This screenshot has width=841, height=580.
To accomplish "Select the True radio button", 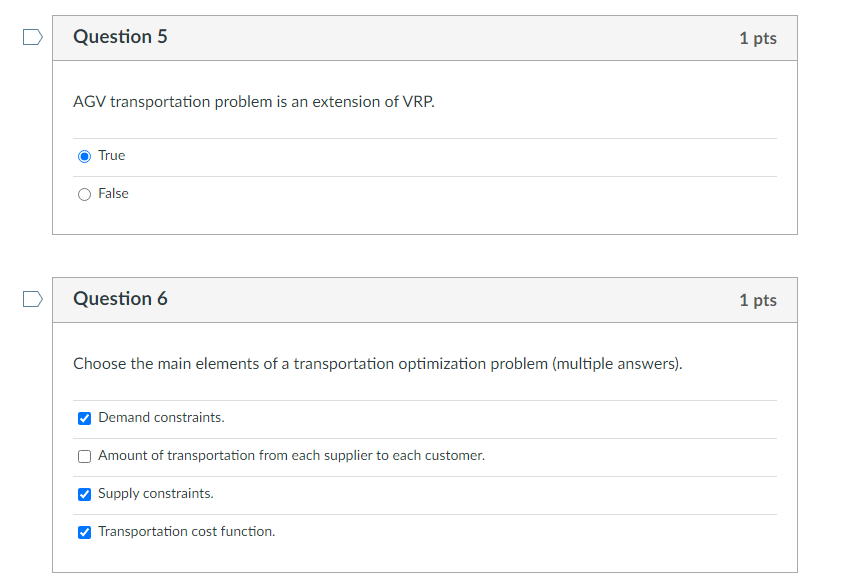I will [x=84, y=155].
